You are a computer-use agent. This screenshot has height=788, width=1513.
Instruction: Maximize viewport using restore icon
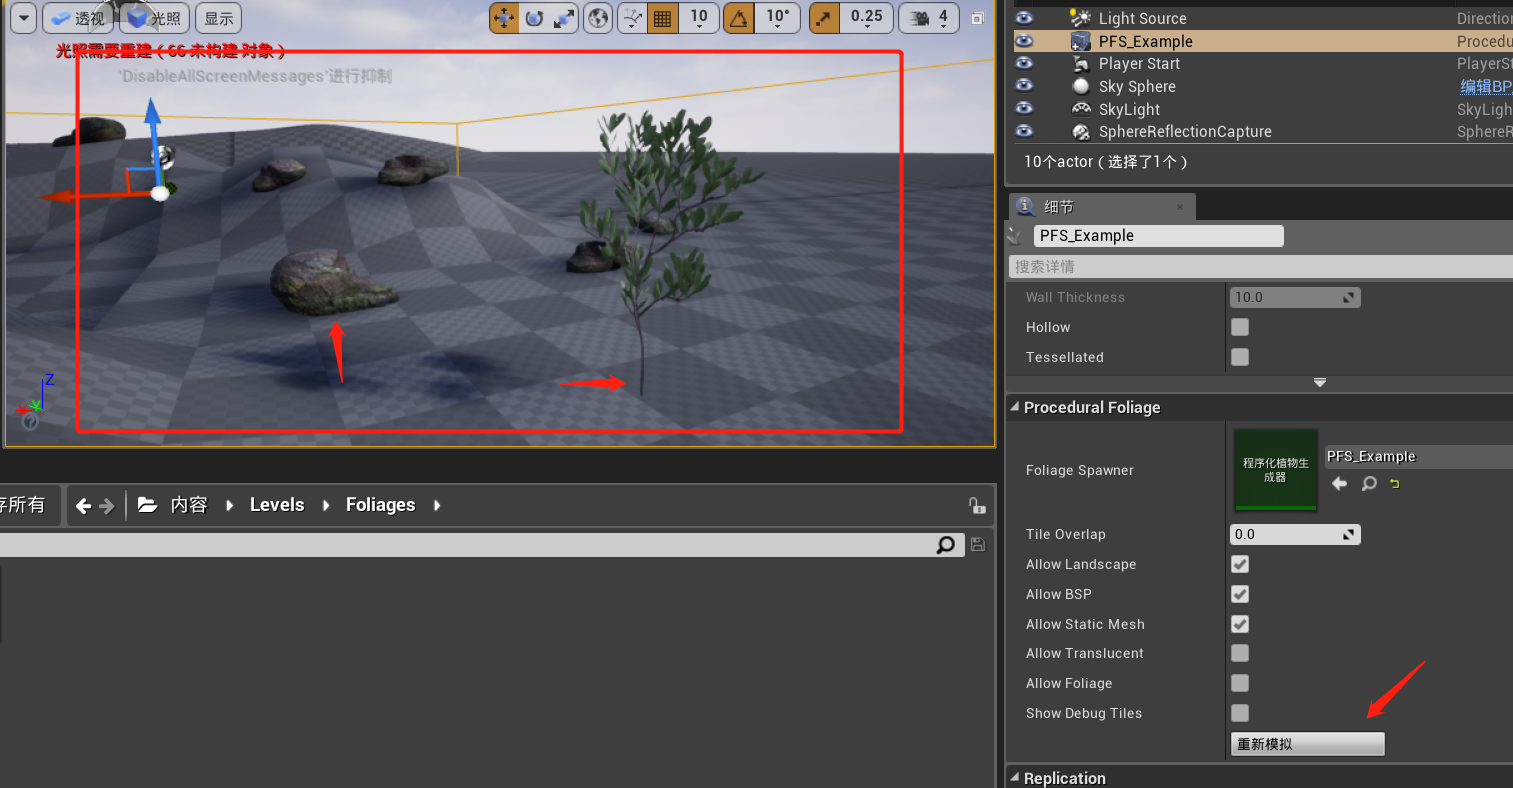978,18
